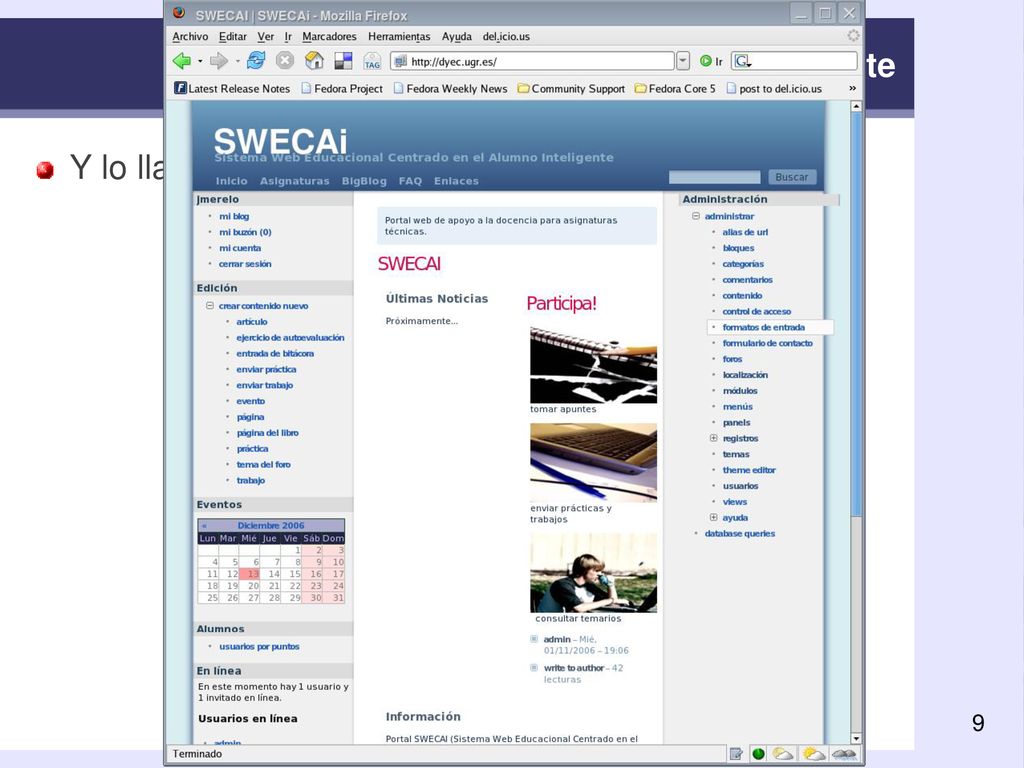Image resolution: width=1024 pixels, height=768 pixels.
Task: Click the del.icio.us bookmarks icon
Action: 344,61
